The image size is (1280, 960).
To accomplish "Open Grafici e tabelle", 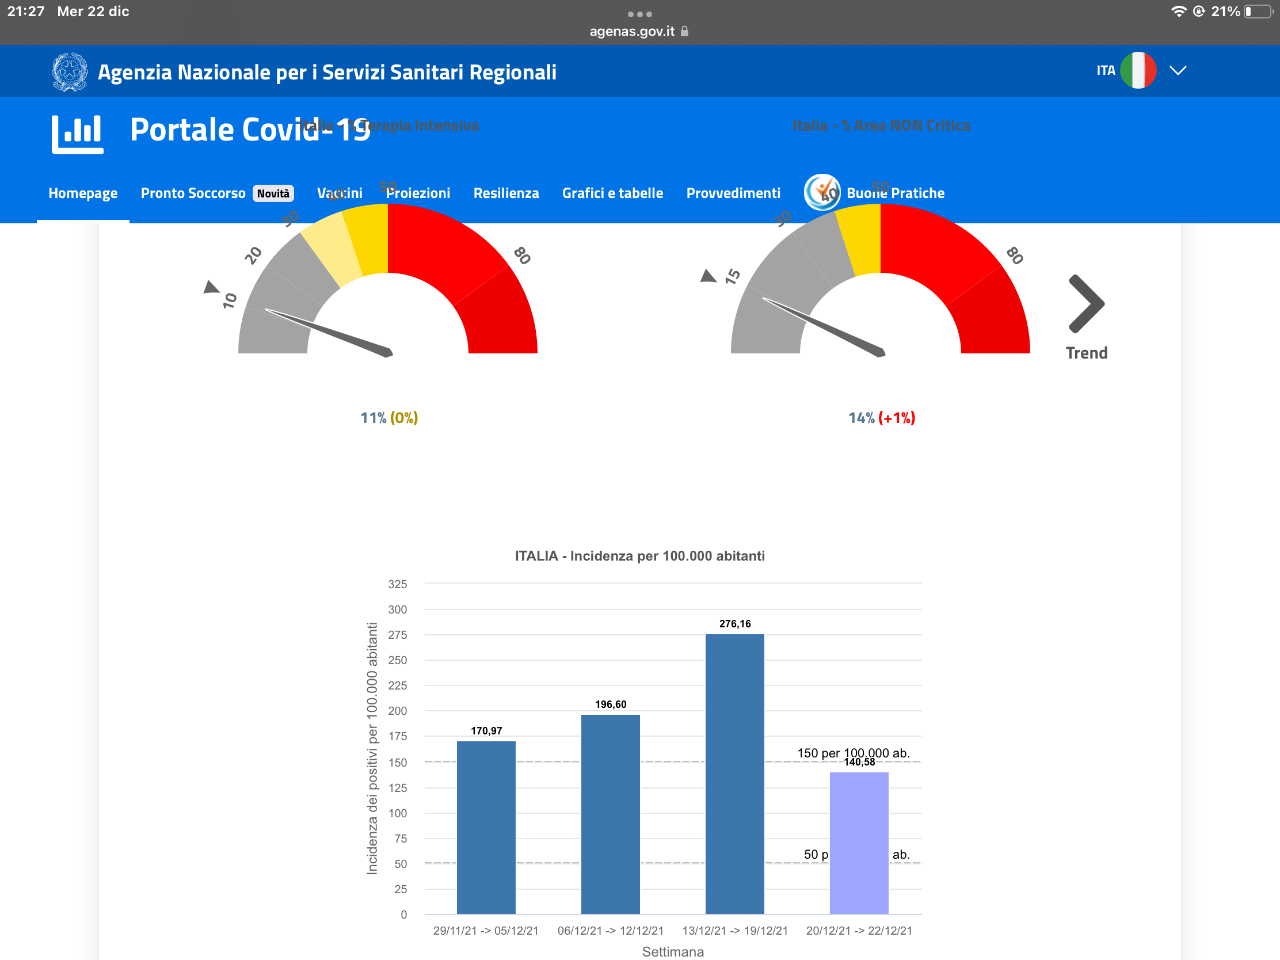I will pyautogui.click(x=612, y=193).
